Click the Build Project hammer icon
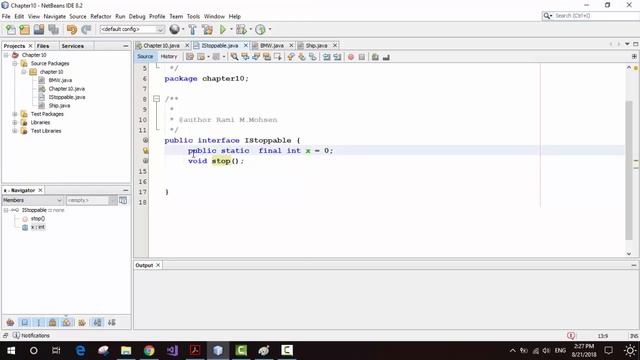 coord(193,29)
